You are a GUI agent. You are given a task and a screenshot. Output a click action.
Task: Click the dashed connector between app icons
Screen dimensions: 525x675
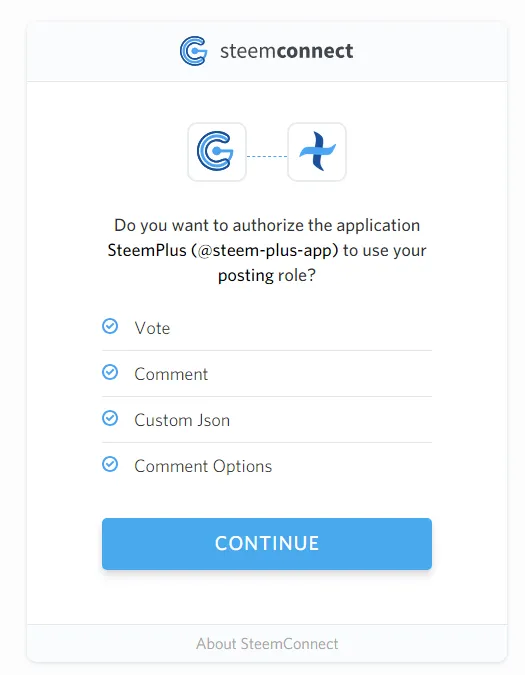267,156
